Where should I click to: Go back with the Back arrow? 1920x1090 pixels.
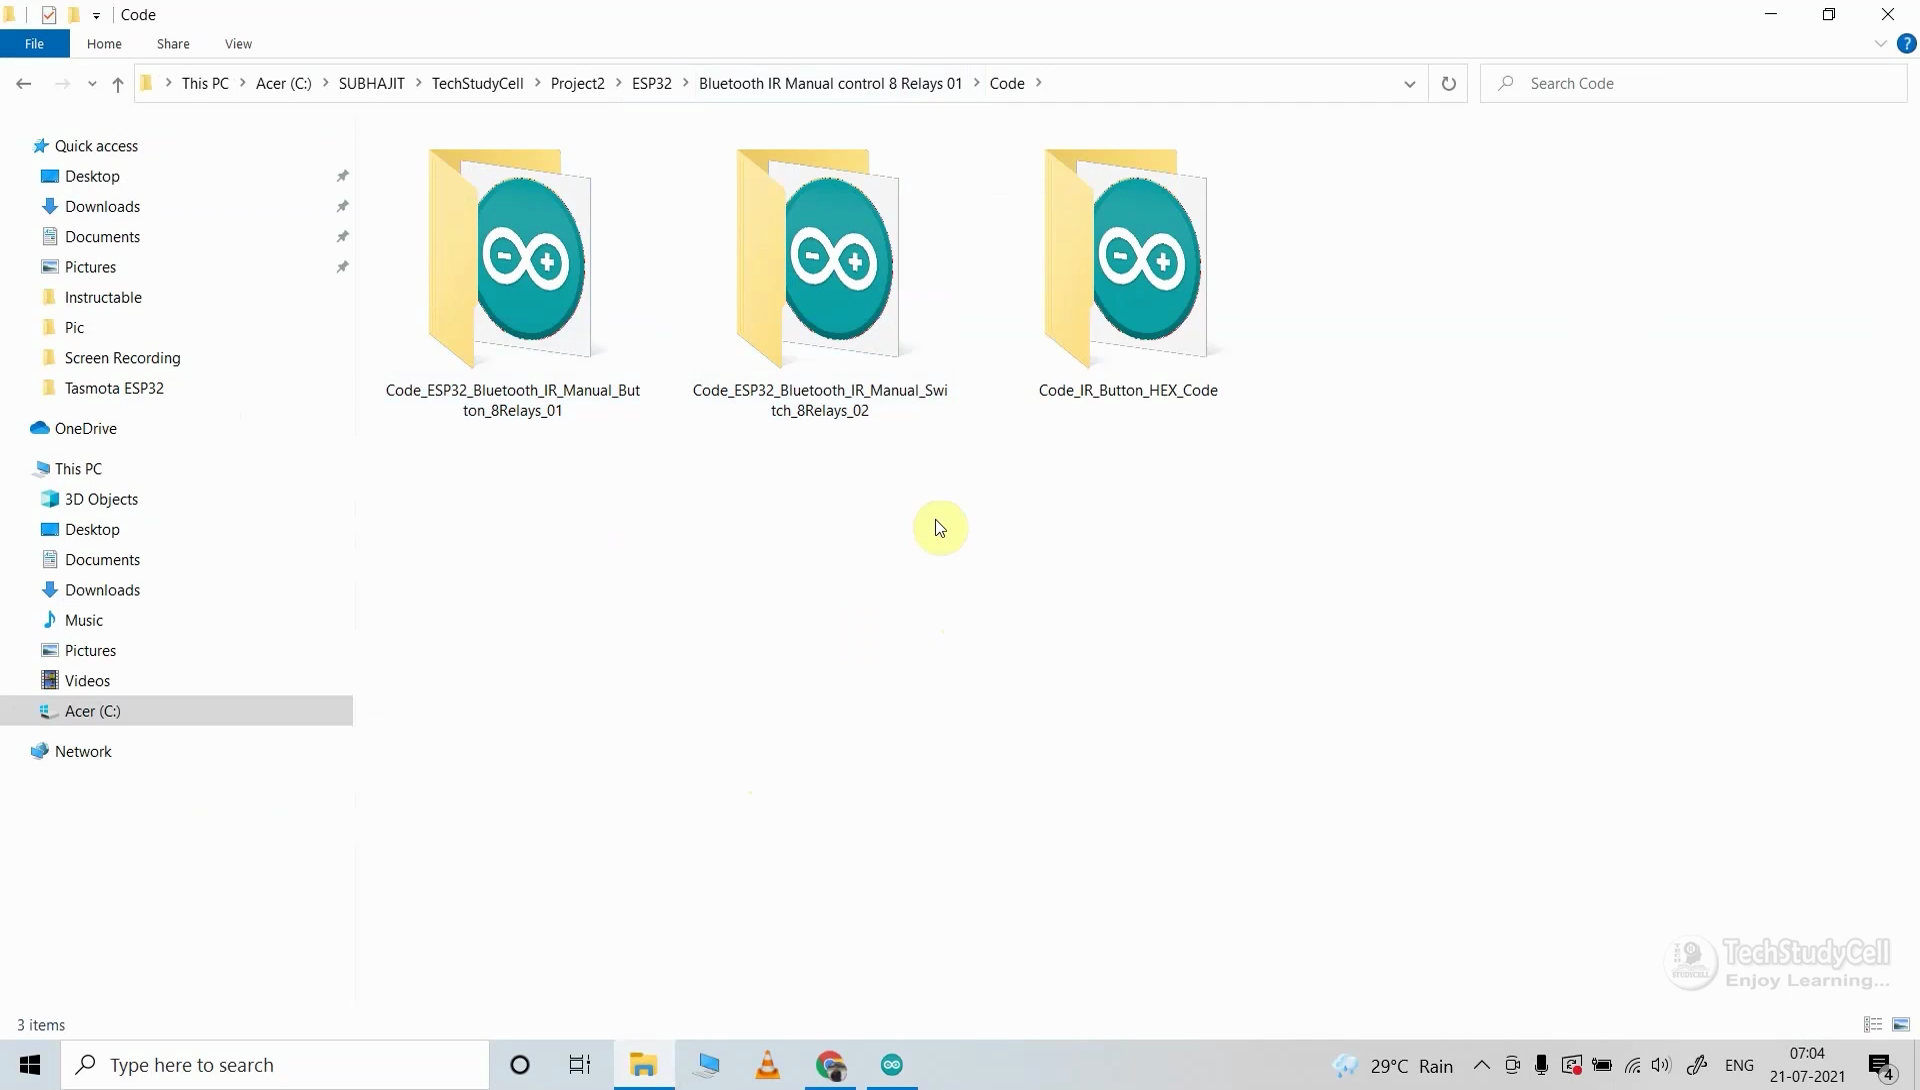pos(24,84)
